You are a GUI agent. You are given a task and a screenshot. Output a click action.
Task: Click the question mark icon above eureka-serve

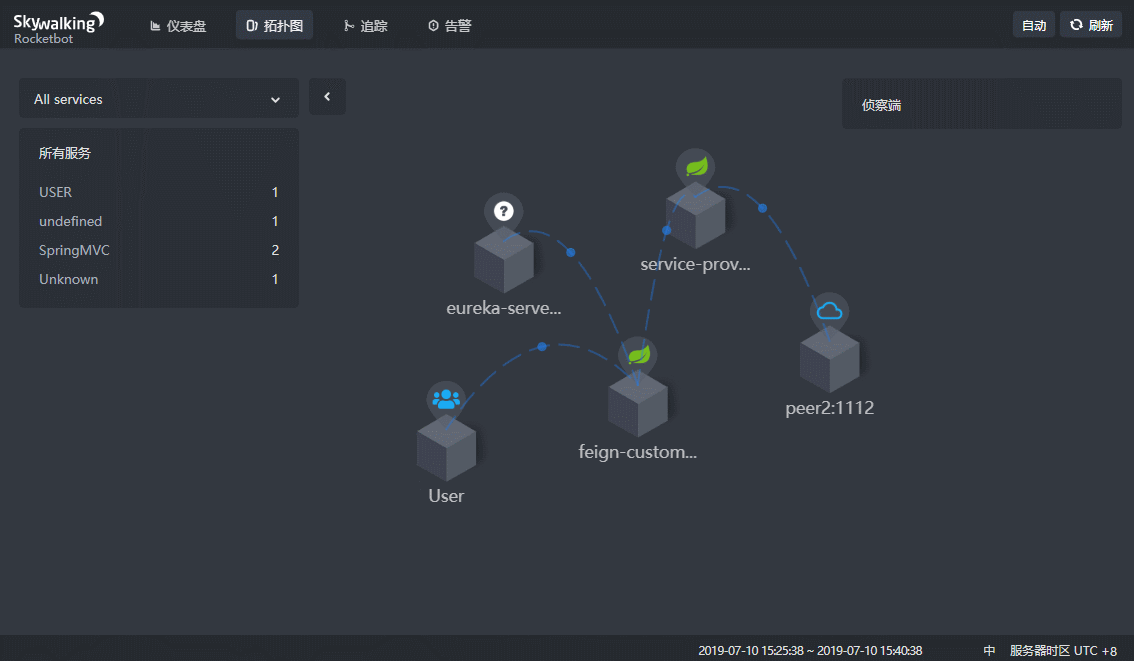pos(503,211)
